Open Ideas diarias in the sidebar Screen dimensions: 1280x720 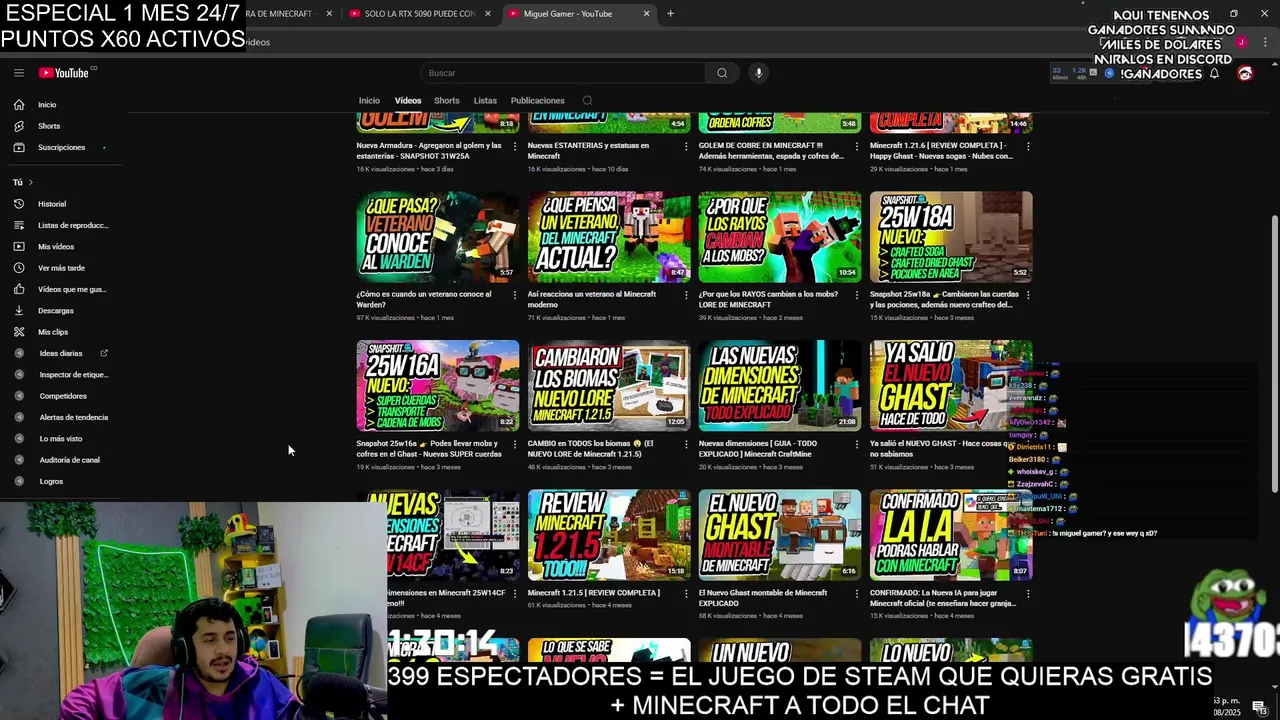(62, 353)
